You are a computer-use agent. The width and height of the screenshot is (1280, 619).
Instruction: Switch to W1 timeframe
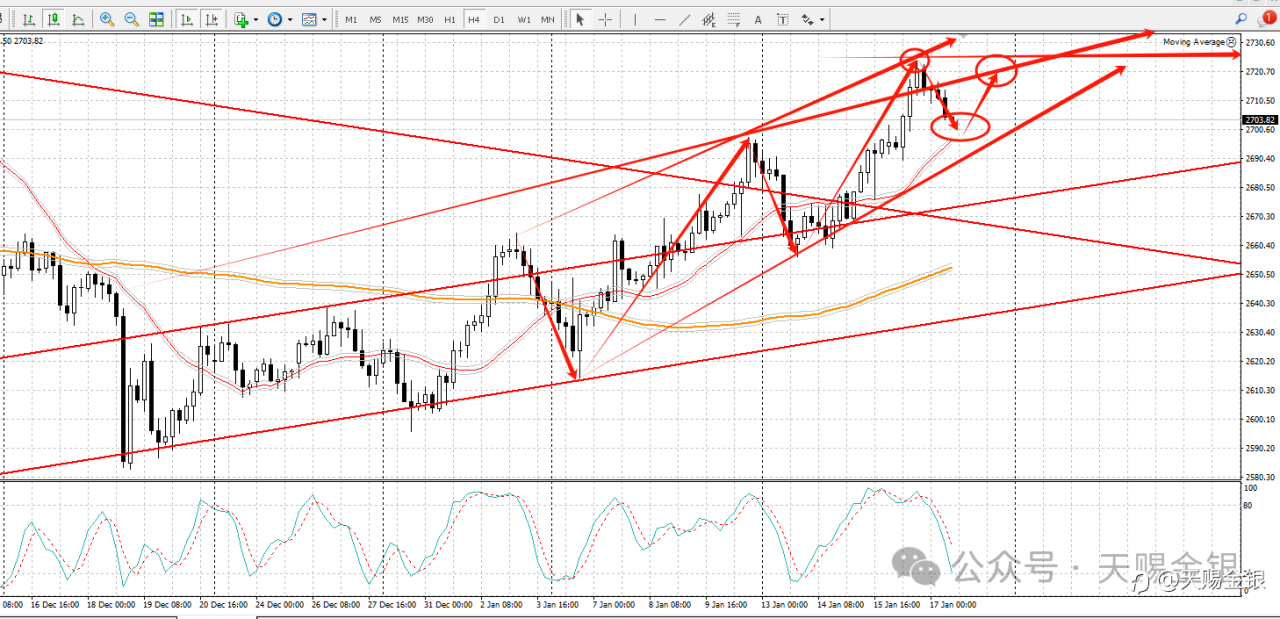[x=523, y=19]
